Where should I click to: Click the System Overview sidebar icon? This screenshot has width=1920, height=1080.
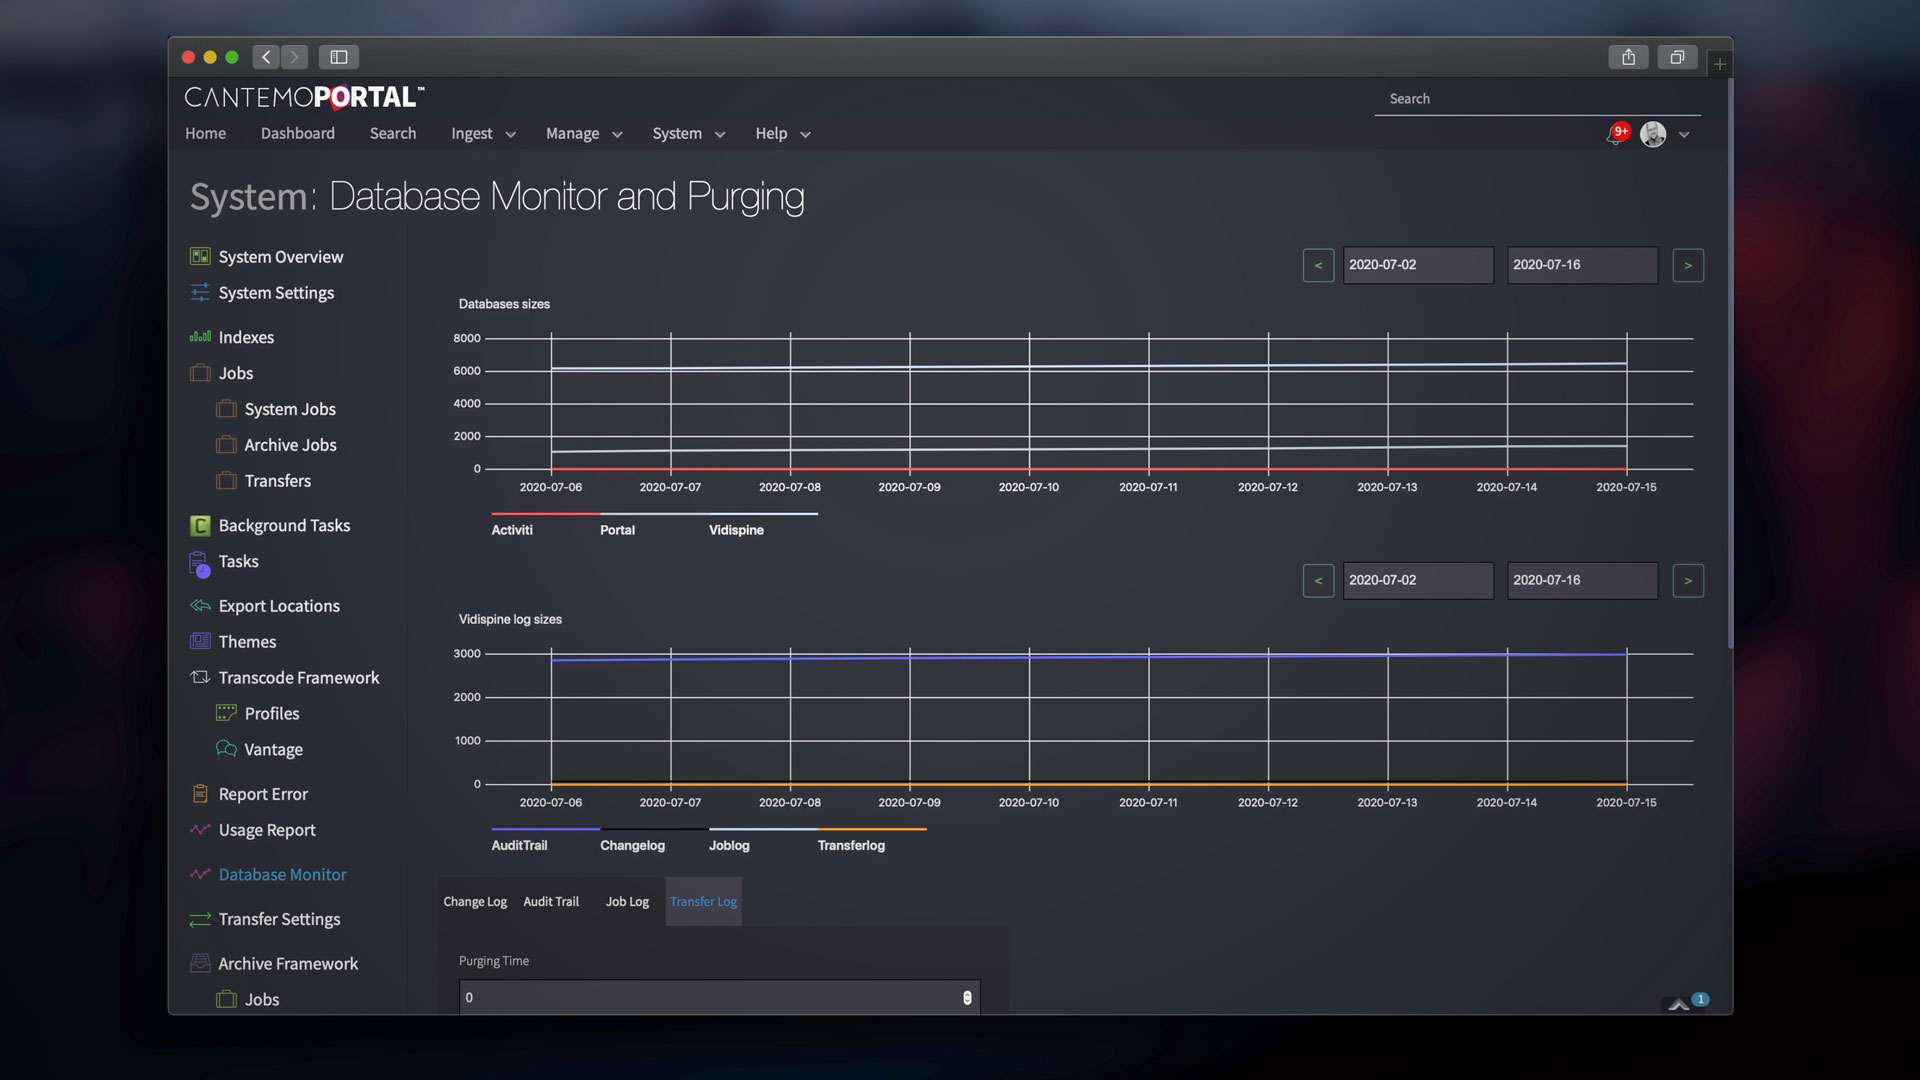coord(200,257)
